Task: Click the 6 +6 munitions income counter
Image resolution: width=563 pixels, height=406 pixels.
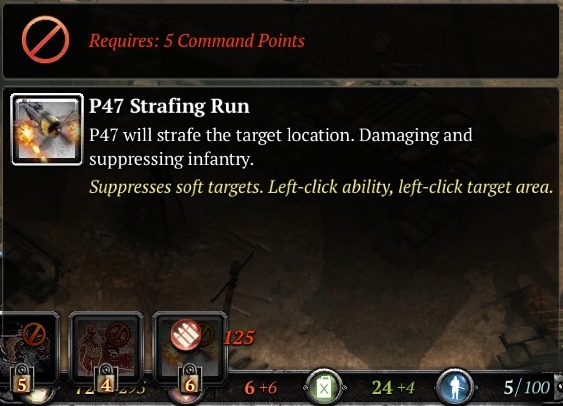Action: coord(261,388)
